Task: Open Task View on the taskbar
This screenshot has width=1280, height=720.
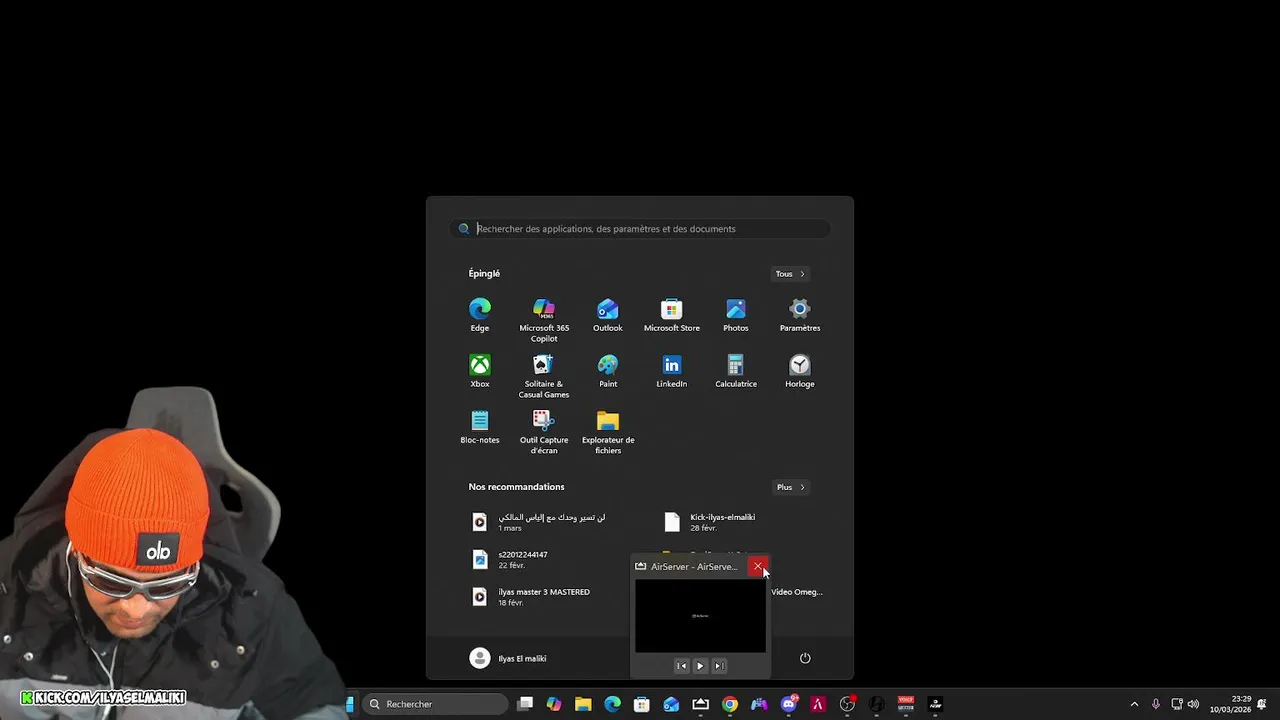Action: [525, 704]
